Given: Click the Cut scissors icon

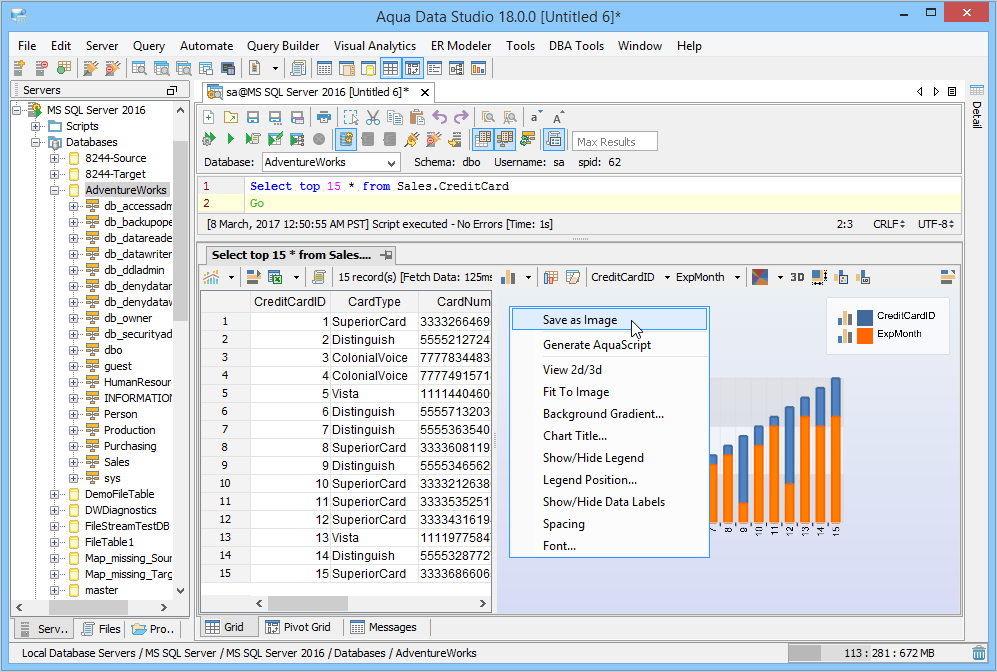Looking at the screenshot, I should 374,117.
